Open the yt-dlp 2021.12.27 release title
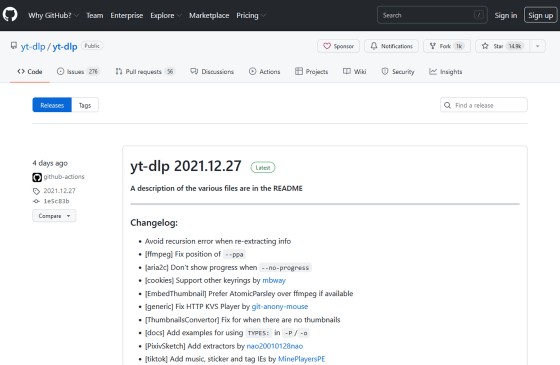Screen dimensions: 560x365 (186, 166)
